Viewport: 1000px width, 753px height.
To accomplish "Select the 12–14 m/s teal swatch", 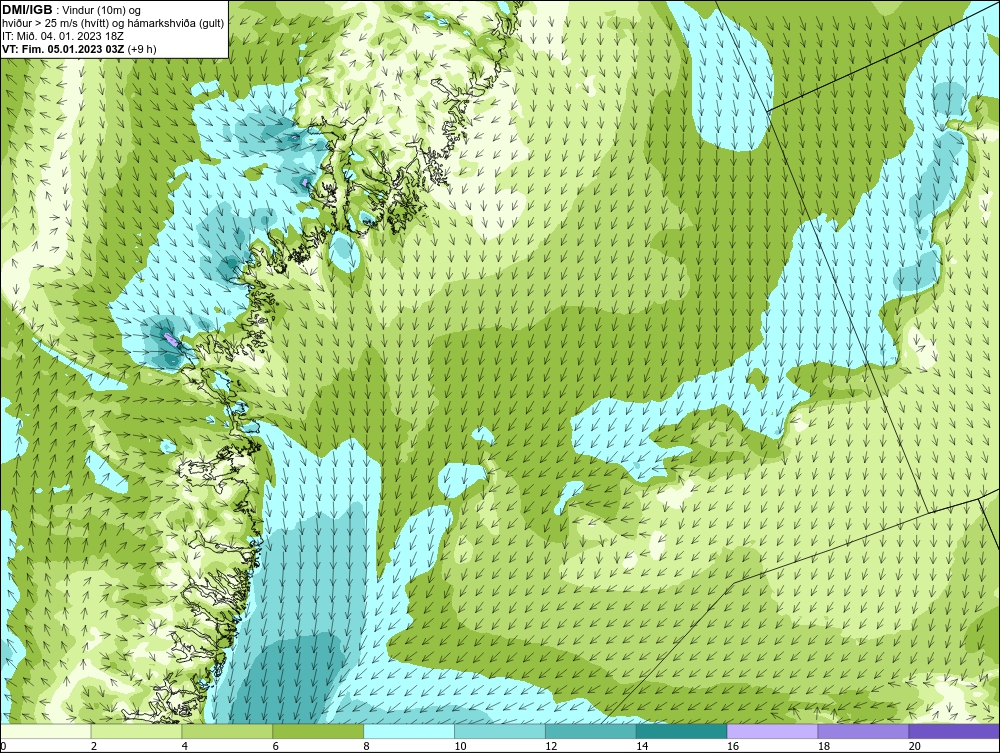I will click(x=591, y=731).
